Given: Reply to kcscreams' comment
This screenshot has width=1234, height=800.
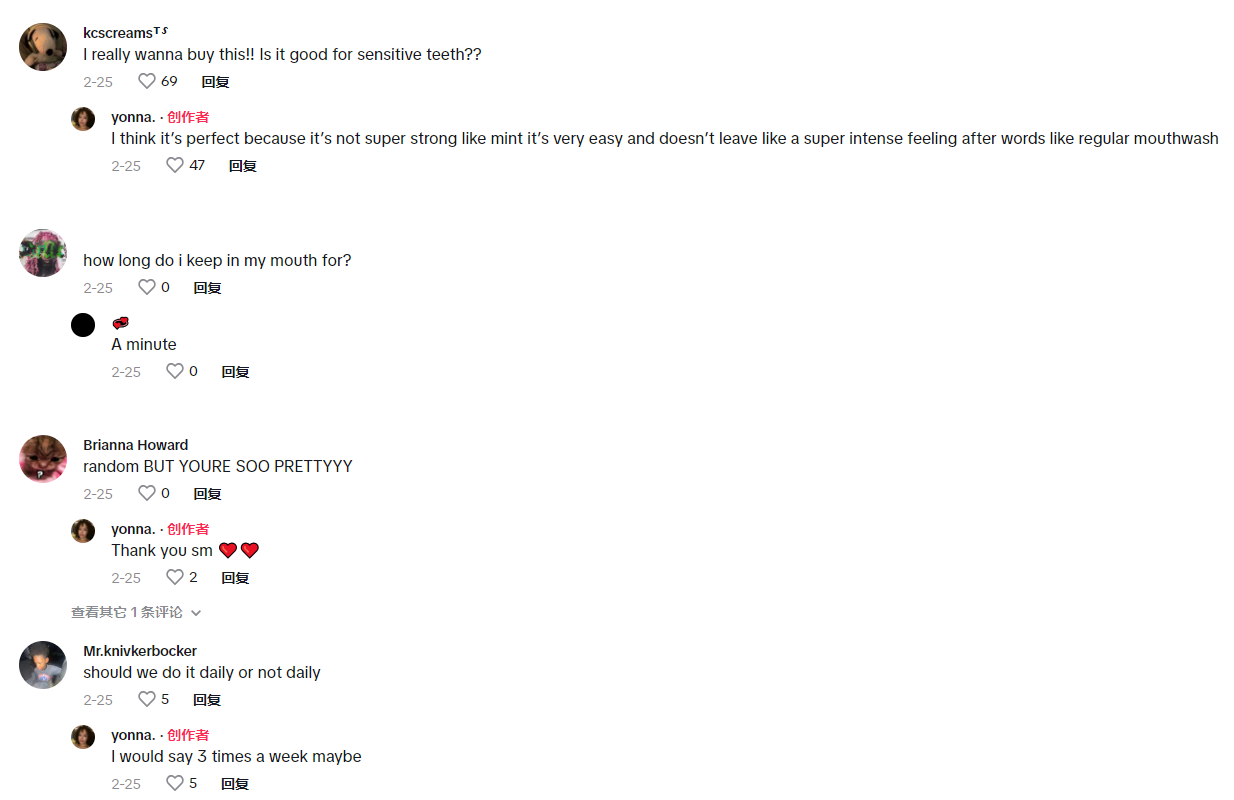Looking at the screenshot, I should pos(215,82).
